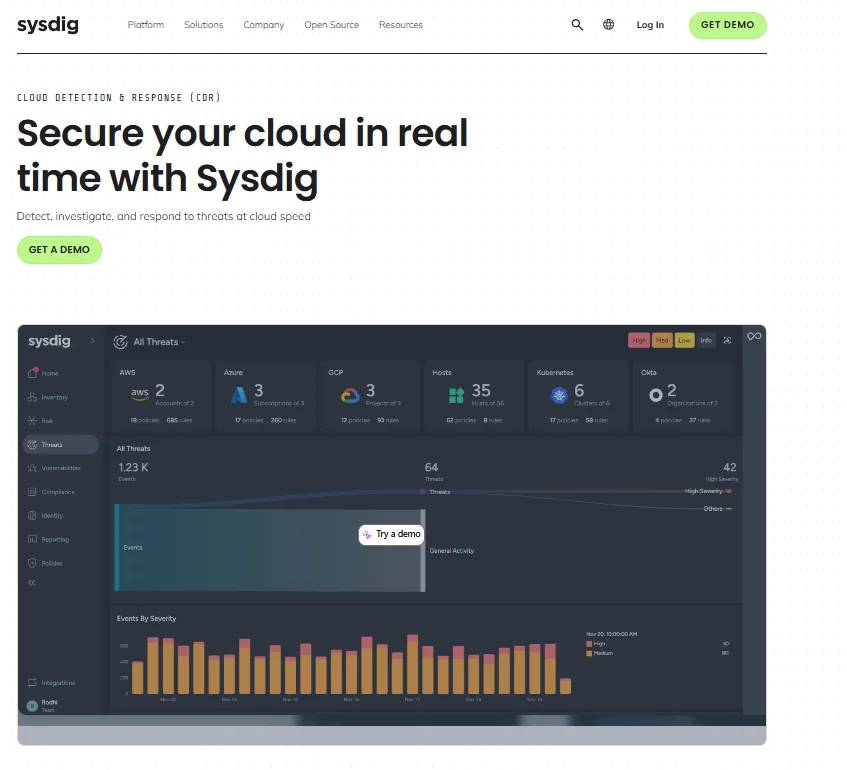Viewport: 847px width, 770px height.
Task: Click the GET A DEMO button
Action: tap(59, 250)
